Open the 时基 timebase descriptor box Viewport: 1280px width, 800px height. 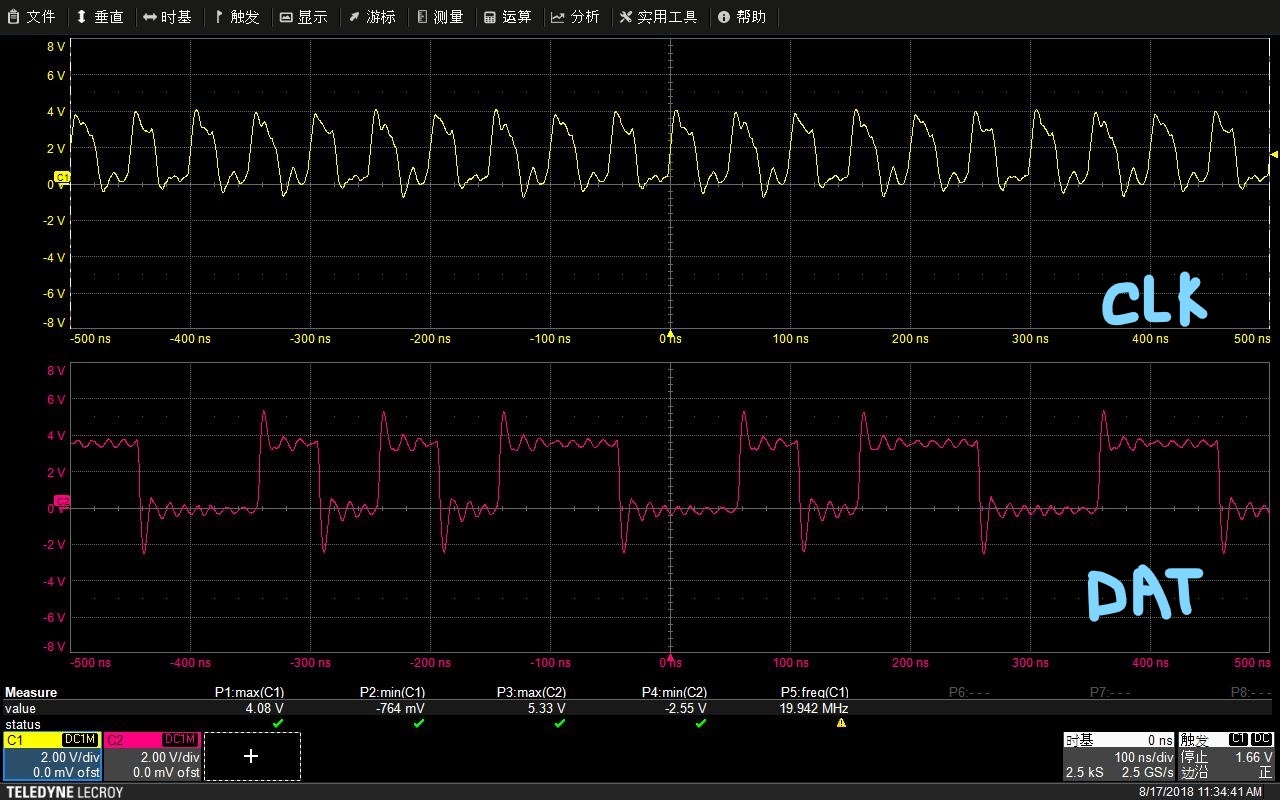point(1119,756)
